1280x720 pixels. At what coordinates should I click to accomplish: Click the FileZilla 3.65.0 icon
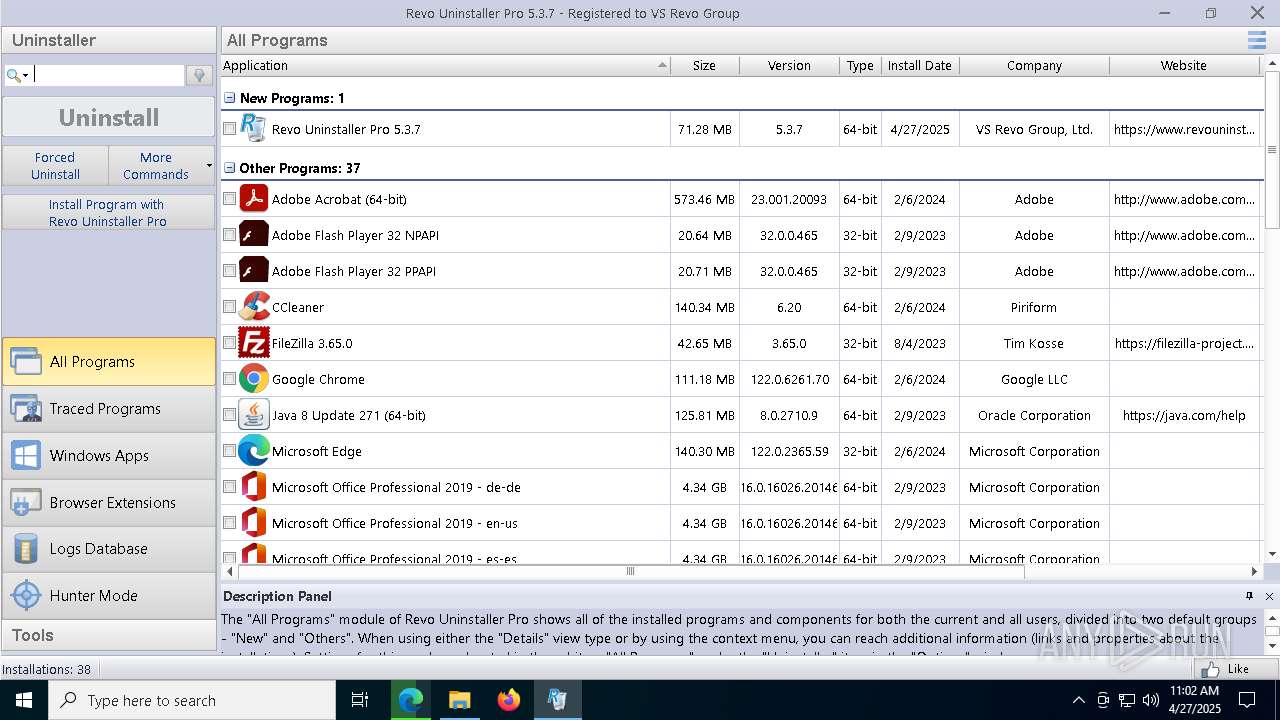tap(253, 342)
